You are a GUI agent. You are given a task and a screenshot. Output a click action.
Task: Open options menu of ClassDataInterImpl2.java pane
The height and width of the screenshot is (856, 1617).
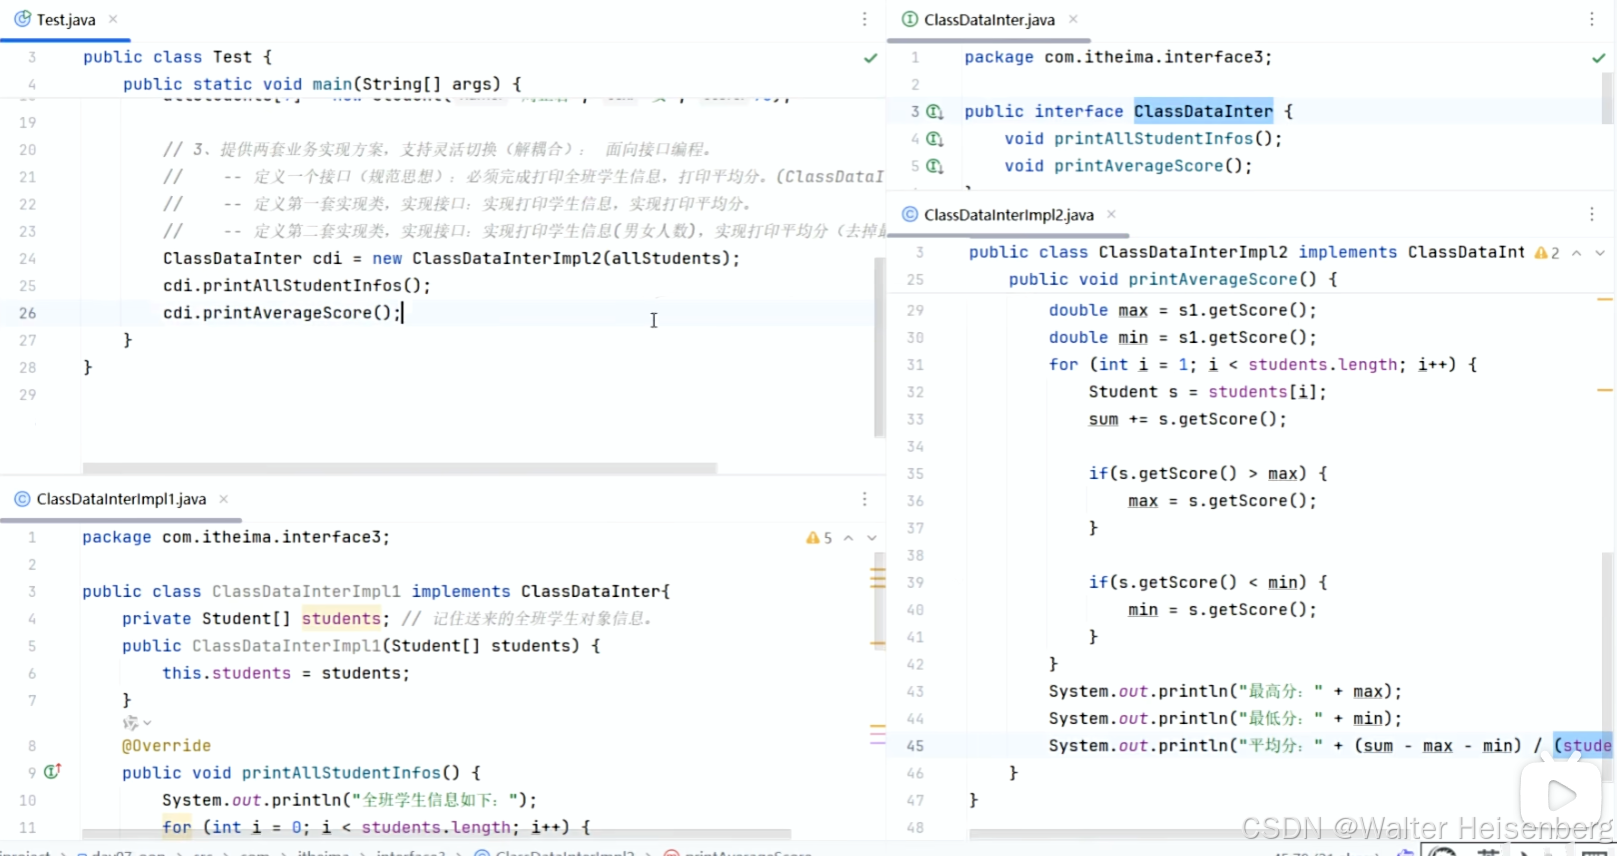[1592, 214]
